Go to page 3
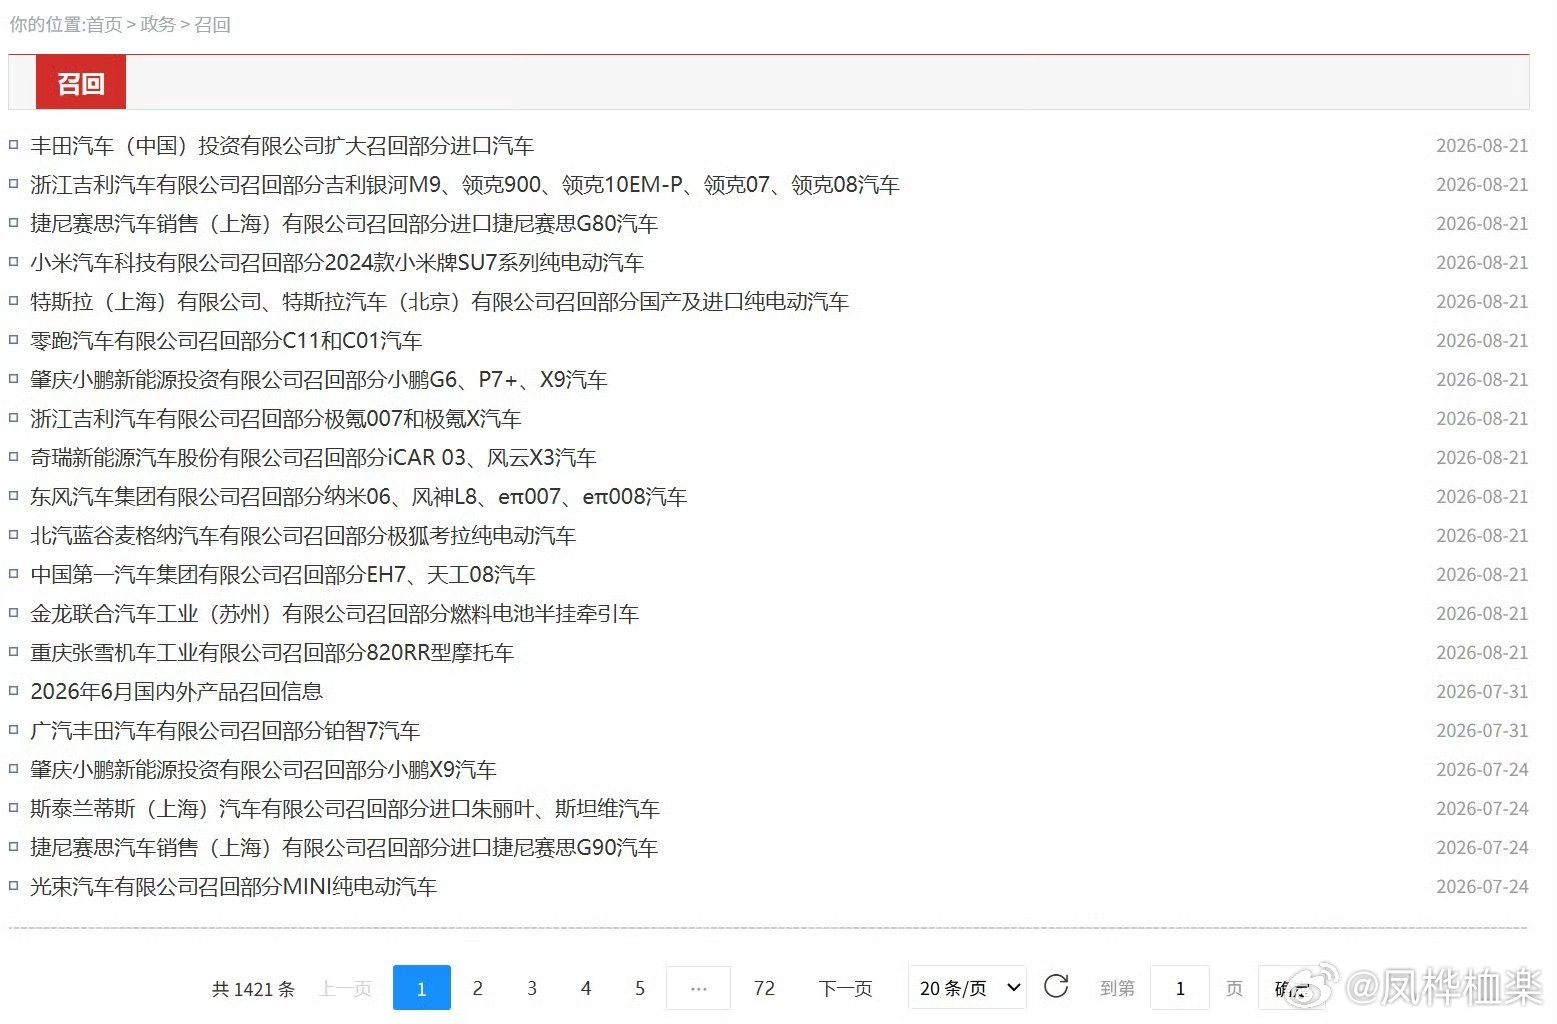This screenshot has height=1024, width=1557. coord(531,988)
